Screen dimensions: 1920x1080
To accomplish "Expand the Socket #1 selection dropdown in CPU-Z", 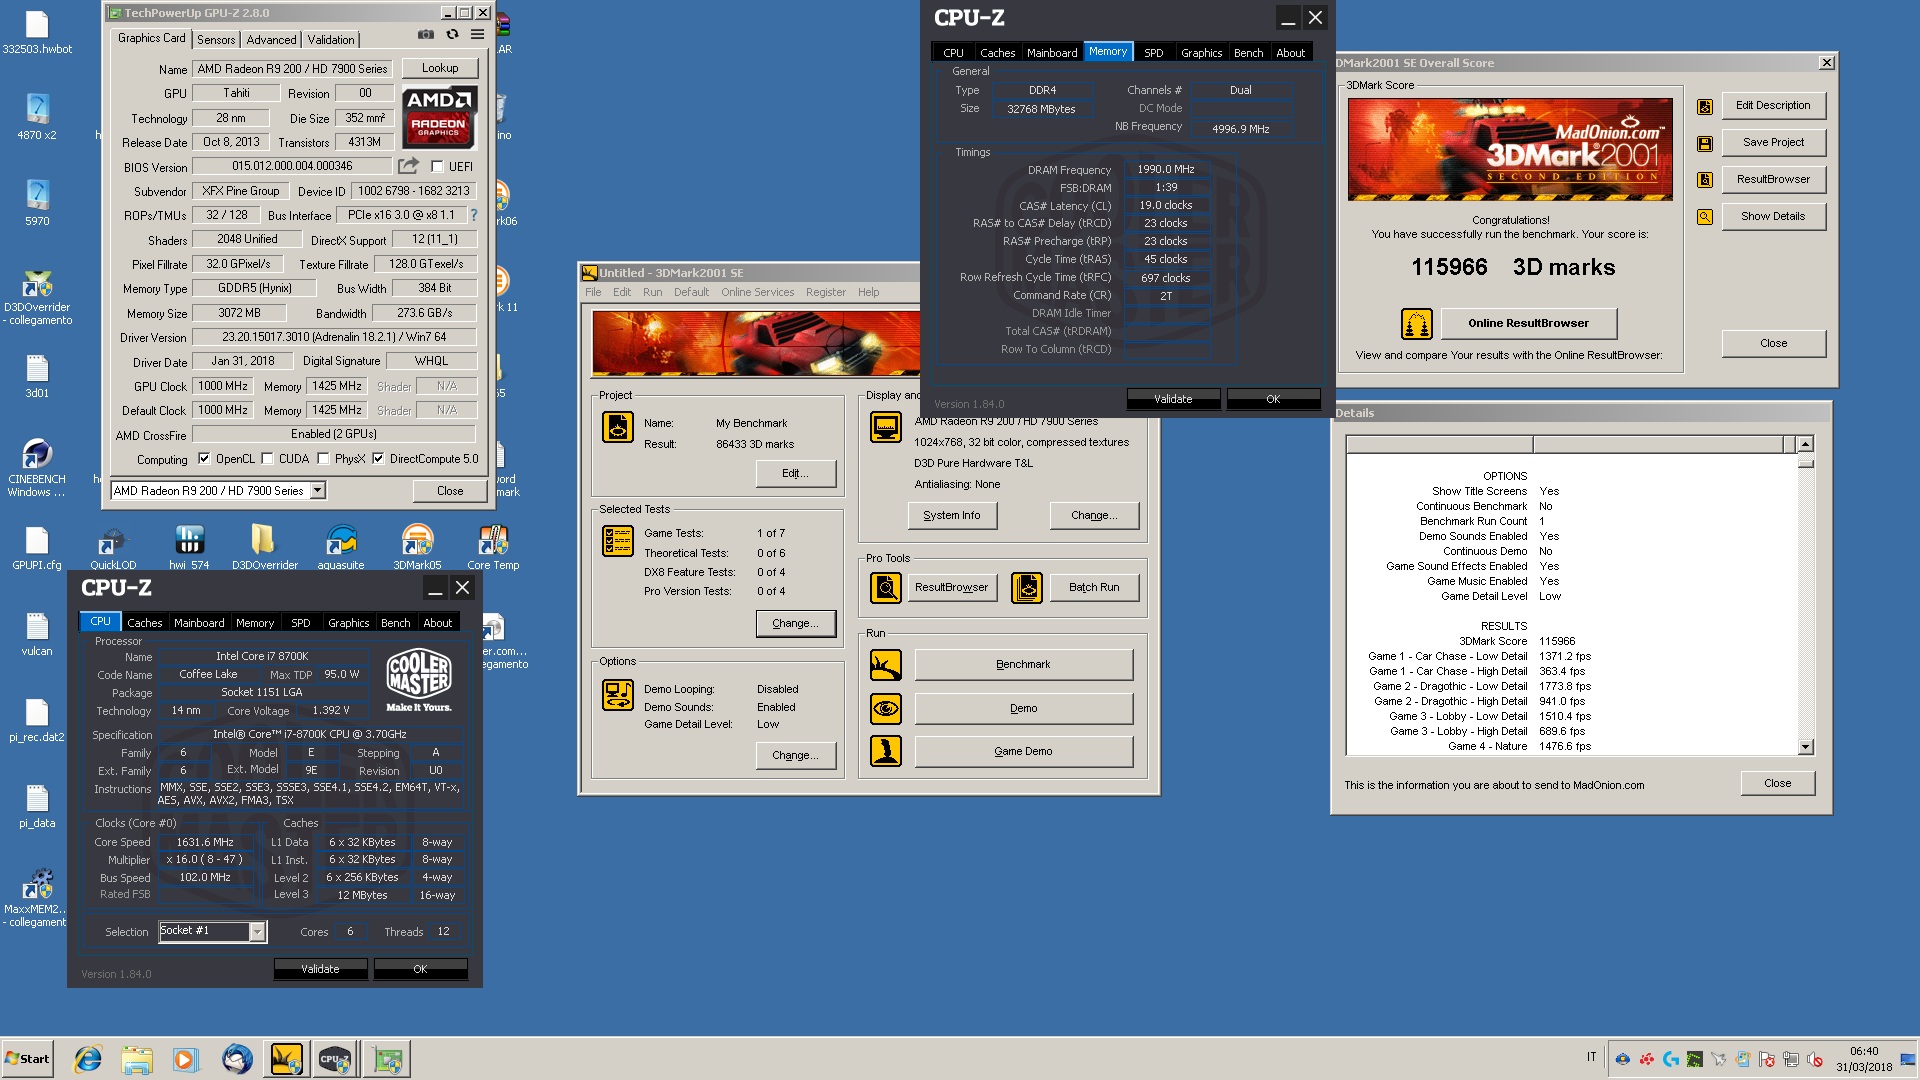I will point(257,932).
